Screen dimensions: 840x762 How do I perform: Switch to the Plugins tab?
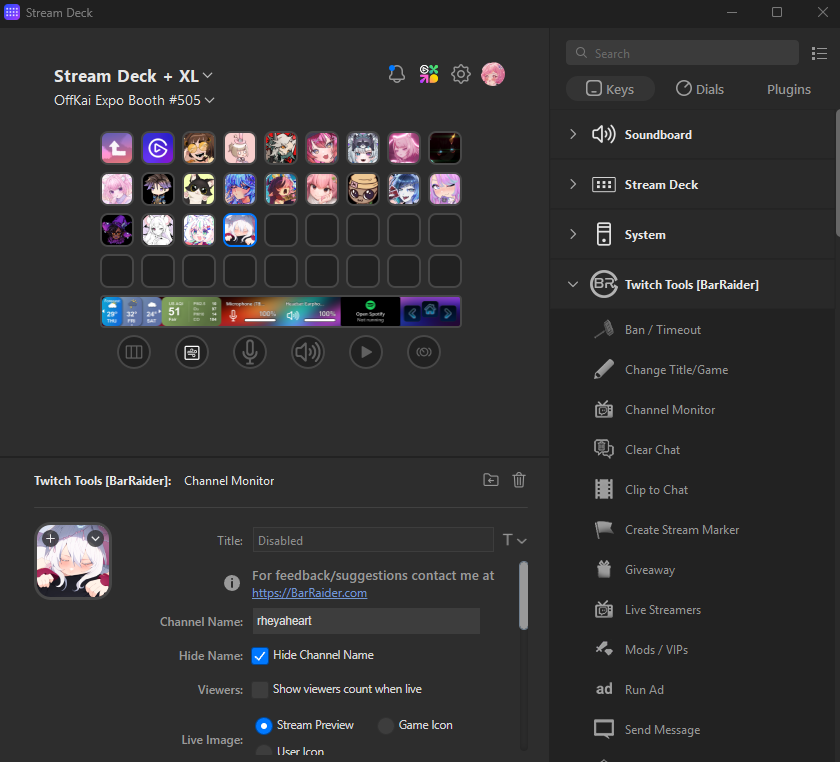(789, 89)
